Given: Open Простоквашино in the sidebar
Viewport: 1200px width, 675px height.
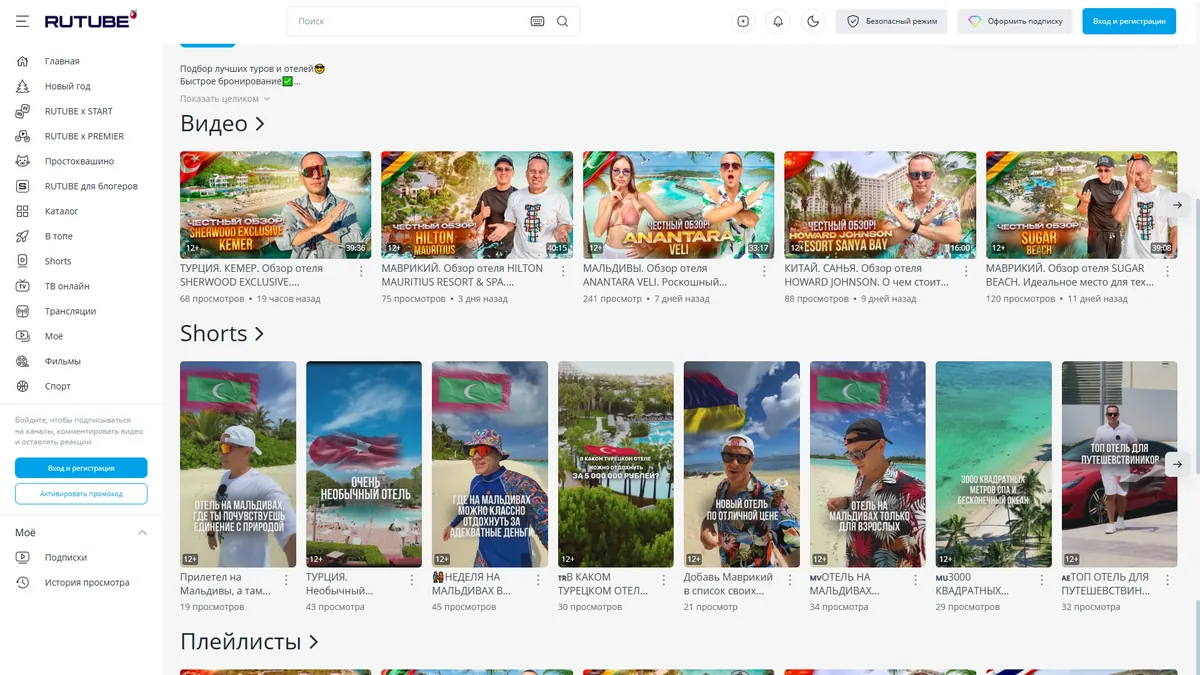Looking at the screenshot, I should coord(81,161).
